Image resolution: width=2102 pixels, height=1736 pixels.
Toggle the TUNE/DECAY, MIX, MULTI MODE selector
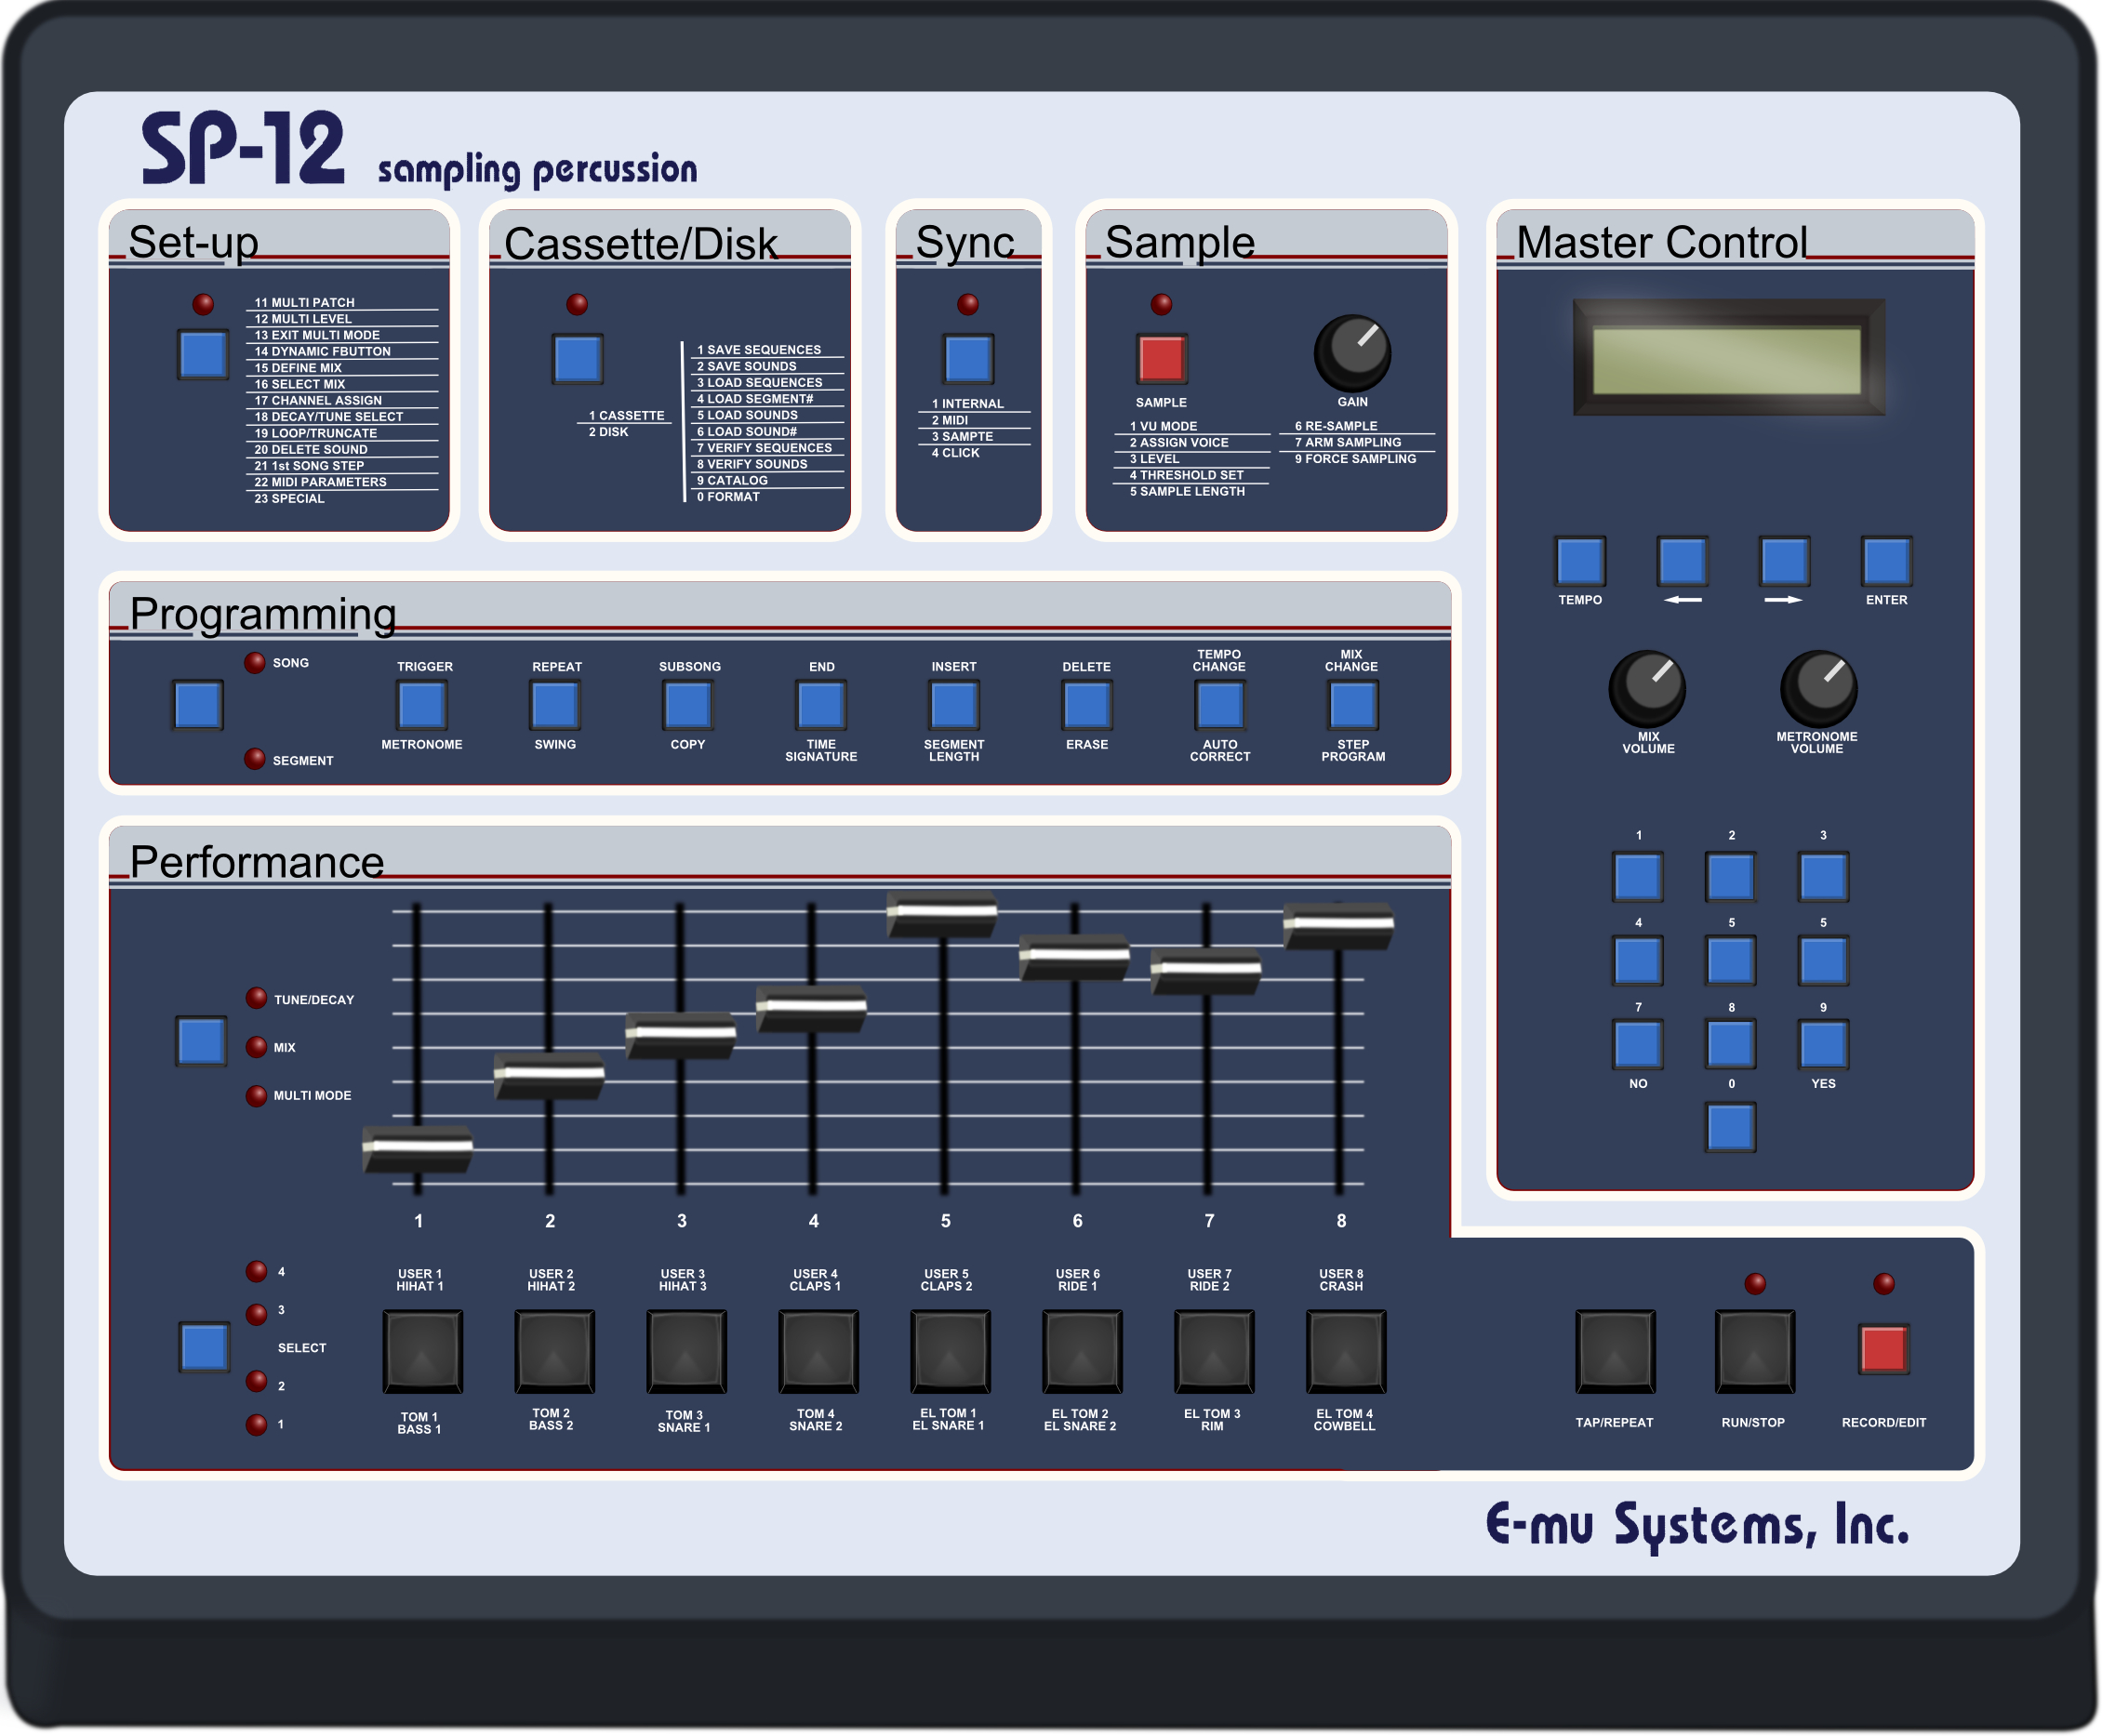coord(200,1041)
